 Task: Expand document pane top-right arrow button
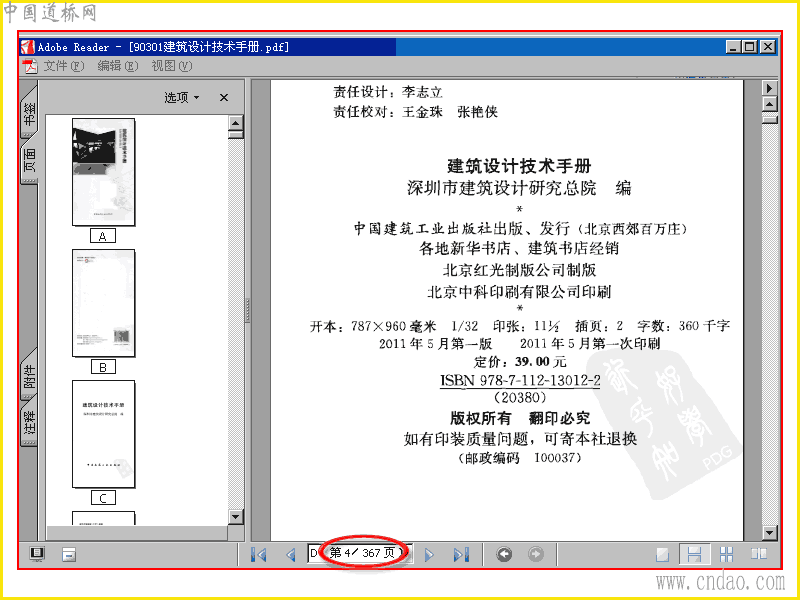(769, 88)
